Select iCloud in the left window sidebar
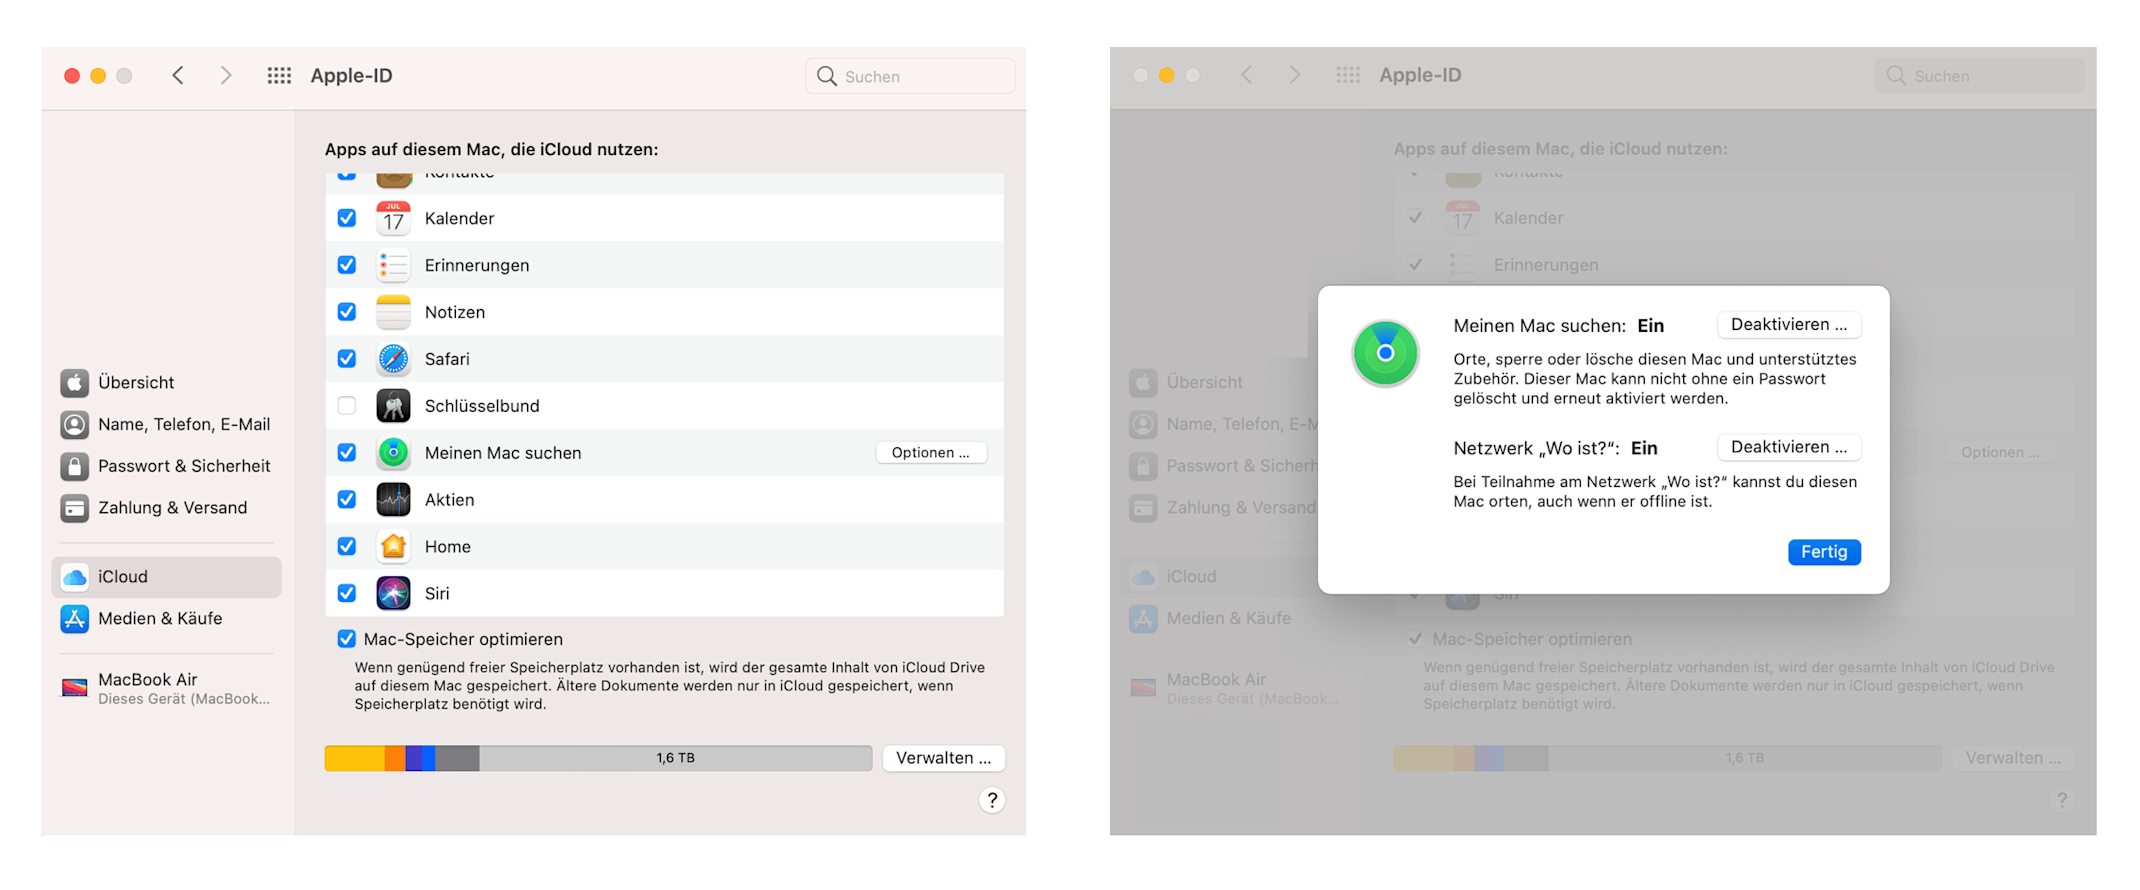The height and width of the screenshot is (890, 2140). (x=166, y=577)
